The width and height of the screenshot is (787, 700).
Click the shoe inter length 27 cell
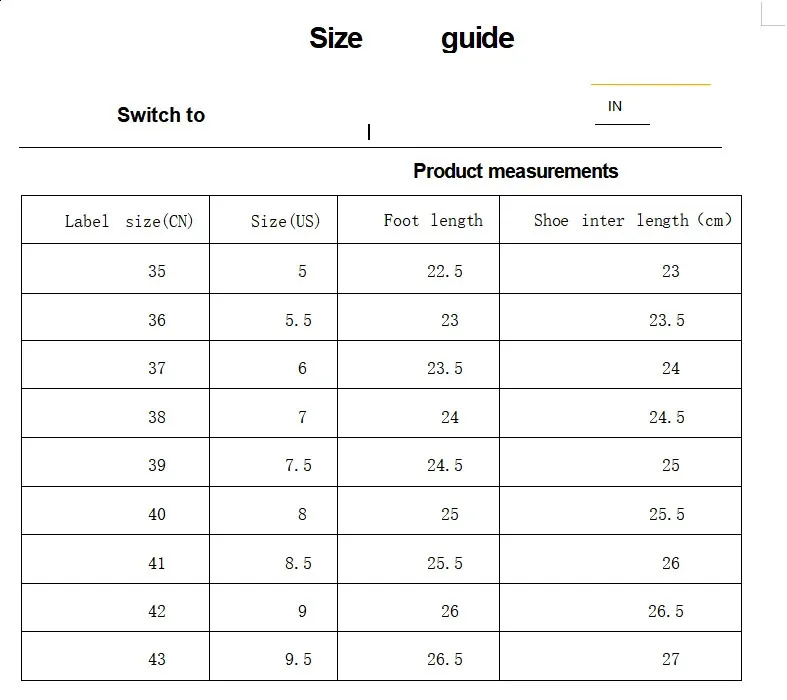(620, 656)
